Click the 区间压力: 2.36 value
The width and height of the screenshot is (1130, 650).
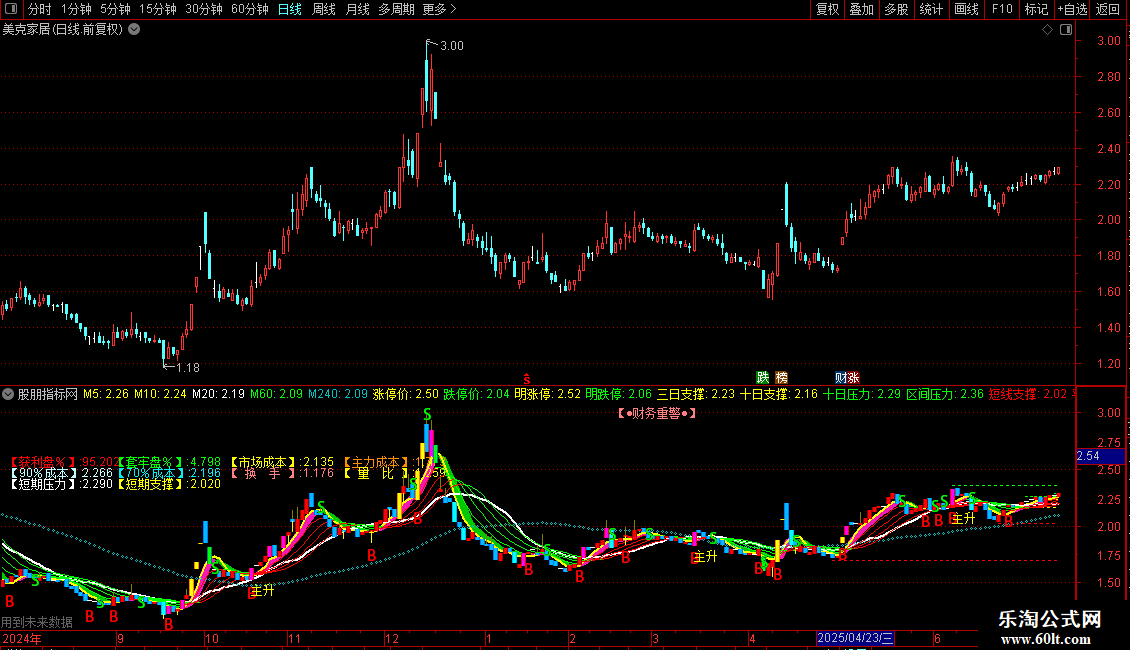pos(945,394)
